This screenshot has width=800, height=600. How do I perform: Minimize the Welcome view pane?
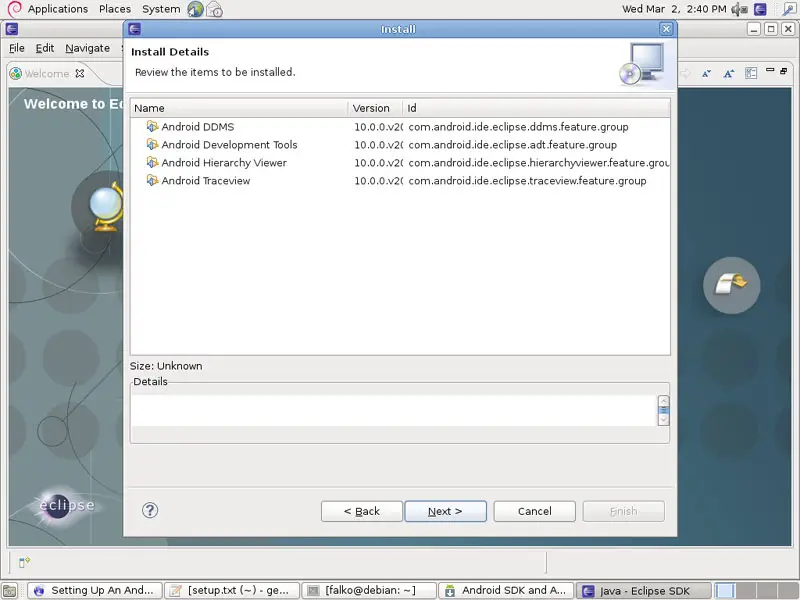(x=770, y=70)
